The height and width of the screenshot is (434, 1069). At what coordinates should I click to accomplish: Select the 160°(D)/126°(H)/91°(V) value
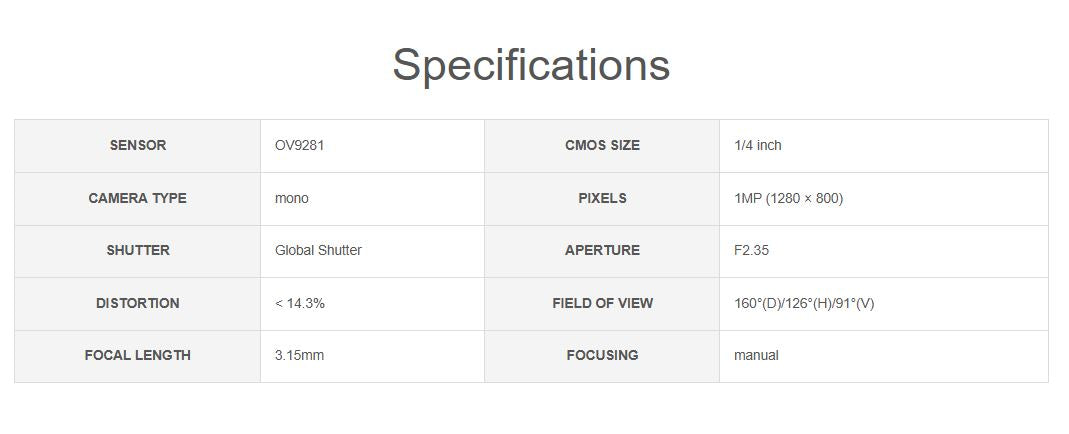804,303
